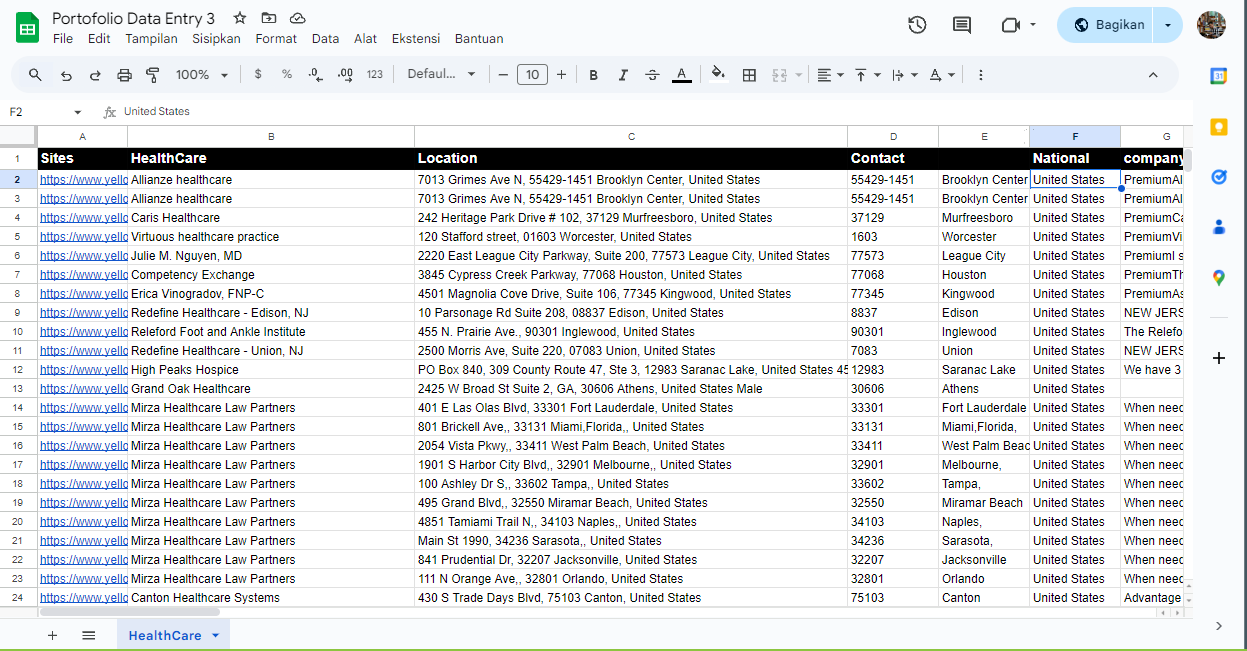The height and width of the screenshot is (651, 1247).
Task: Click the Bagikan share button
Action: point(1107,25)
